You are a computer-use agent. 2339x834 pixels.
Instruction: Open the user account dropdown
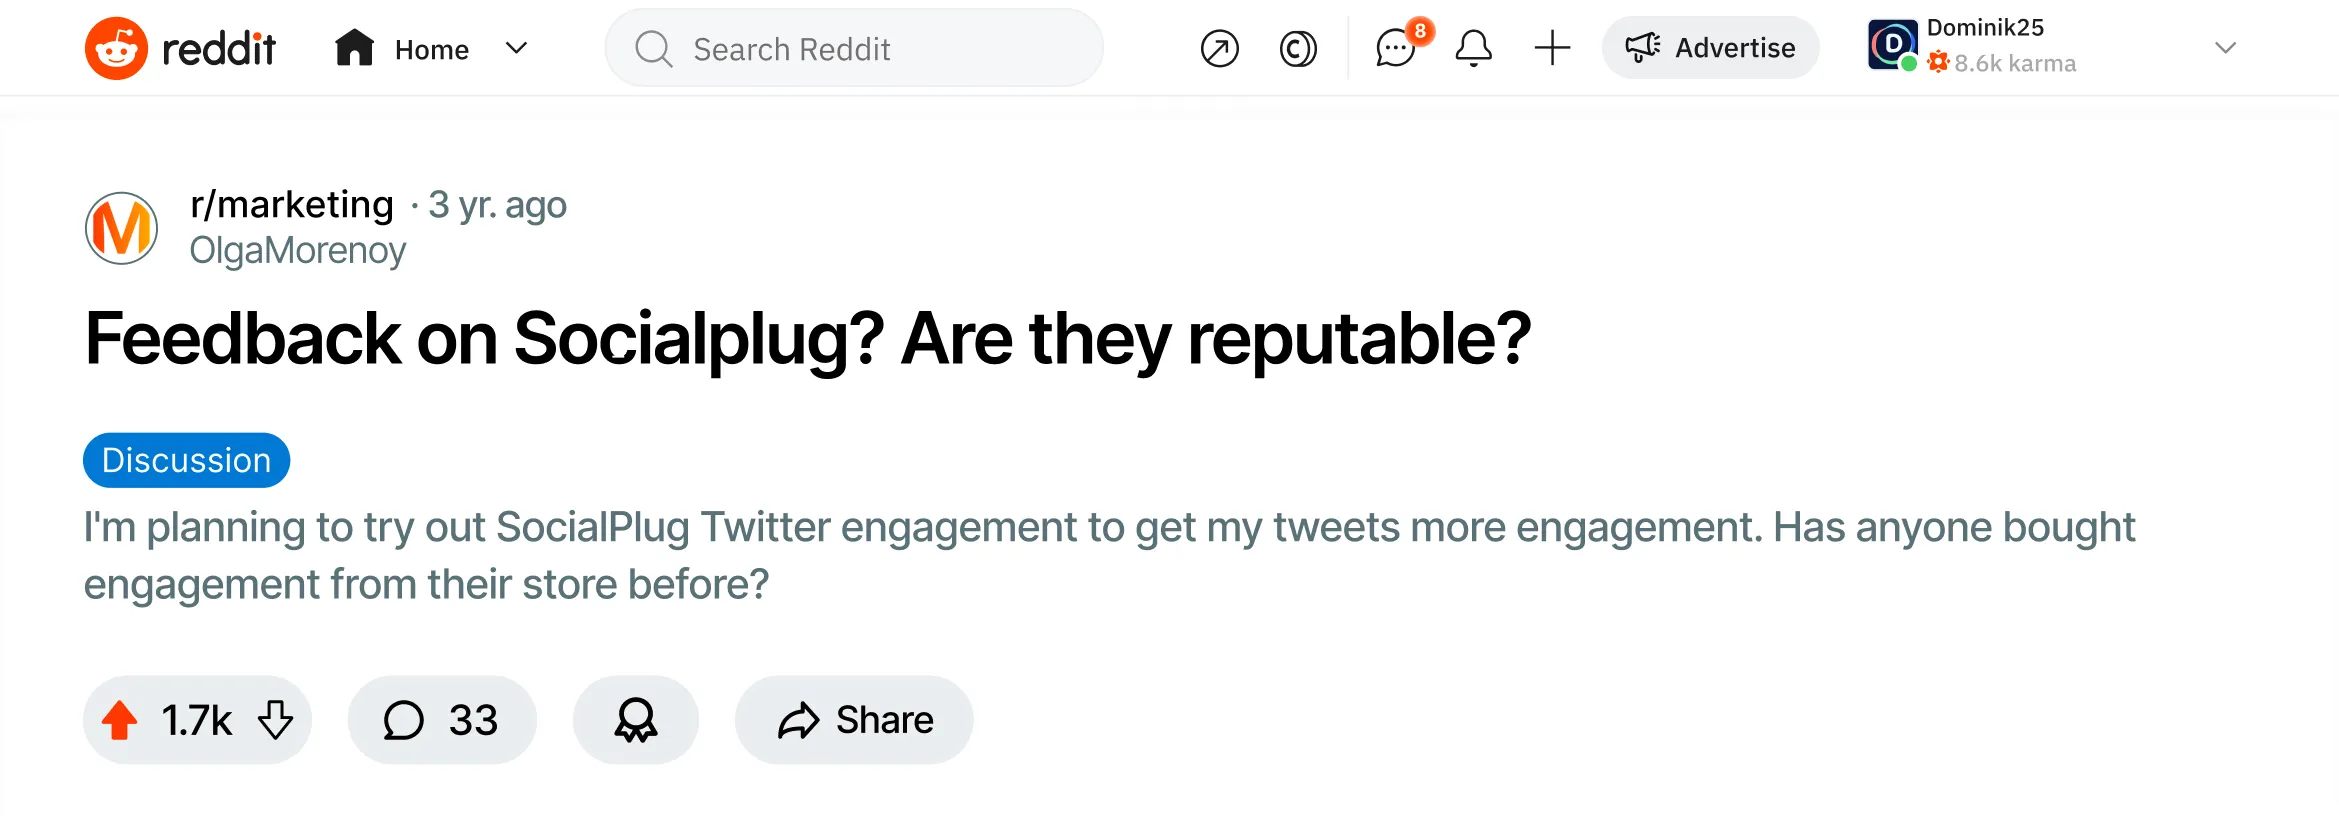coord(1893,46)
